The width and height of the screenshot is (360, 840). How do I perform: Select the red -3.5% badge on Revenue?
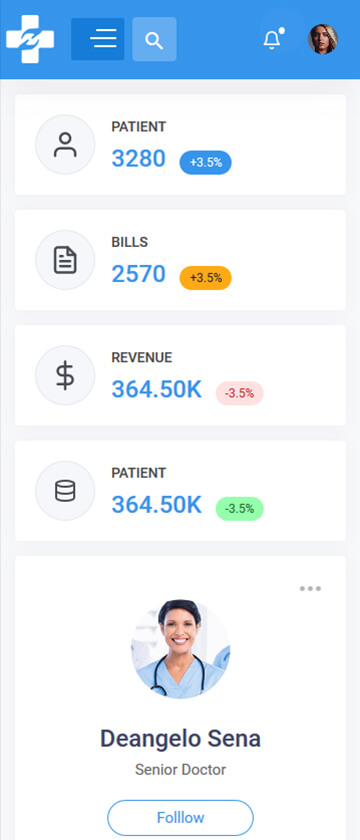point(239,393)
